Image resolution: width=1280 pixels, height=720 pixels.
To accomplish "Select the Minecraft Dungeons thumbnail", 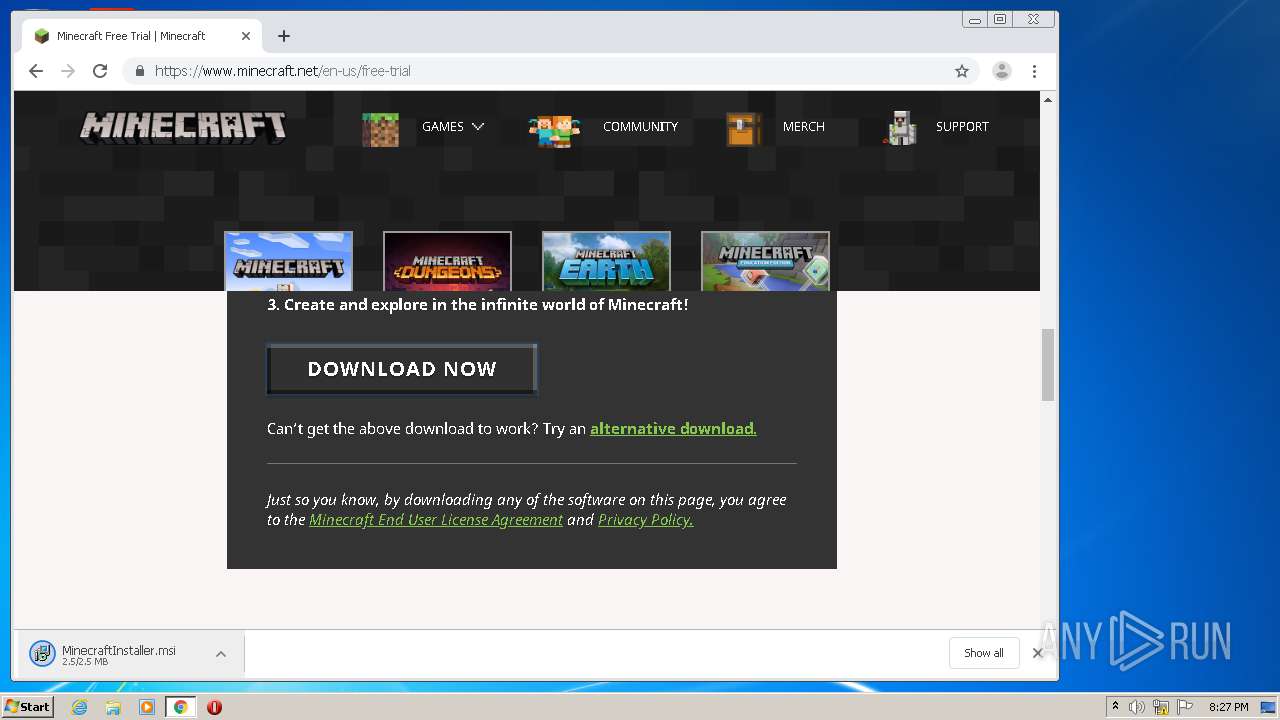I will pyautogui.click(x=447, y=261).
